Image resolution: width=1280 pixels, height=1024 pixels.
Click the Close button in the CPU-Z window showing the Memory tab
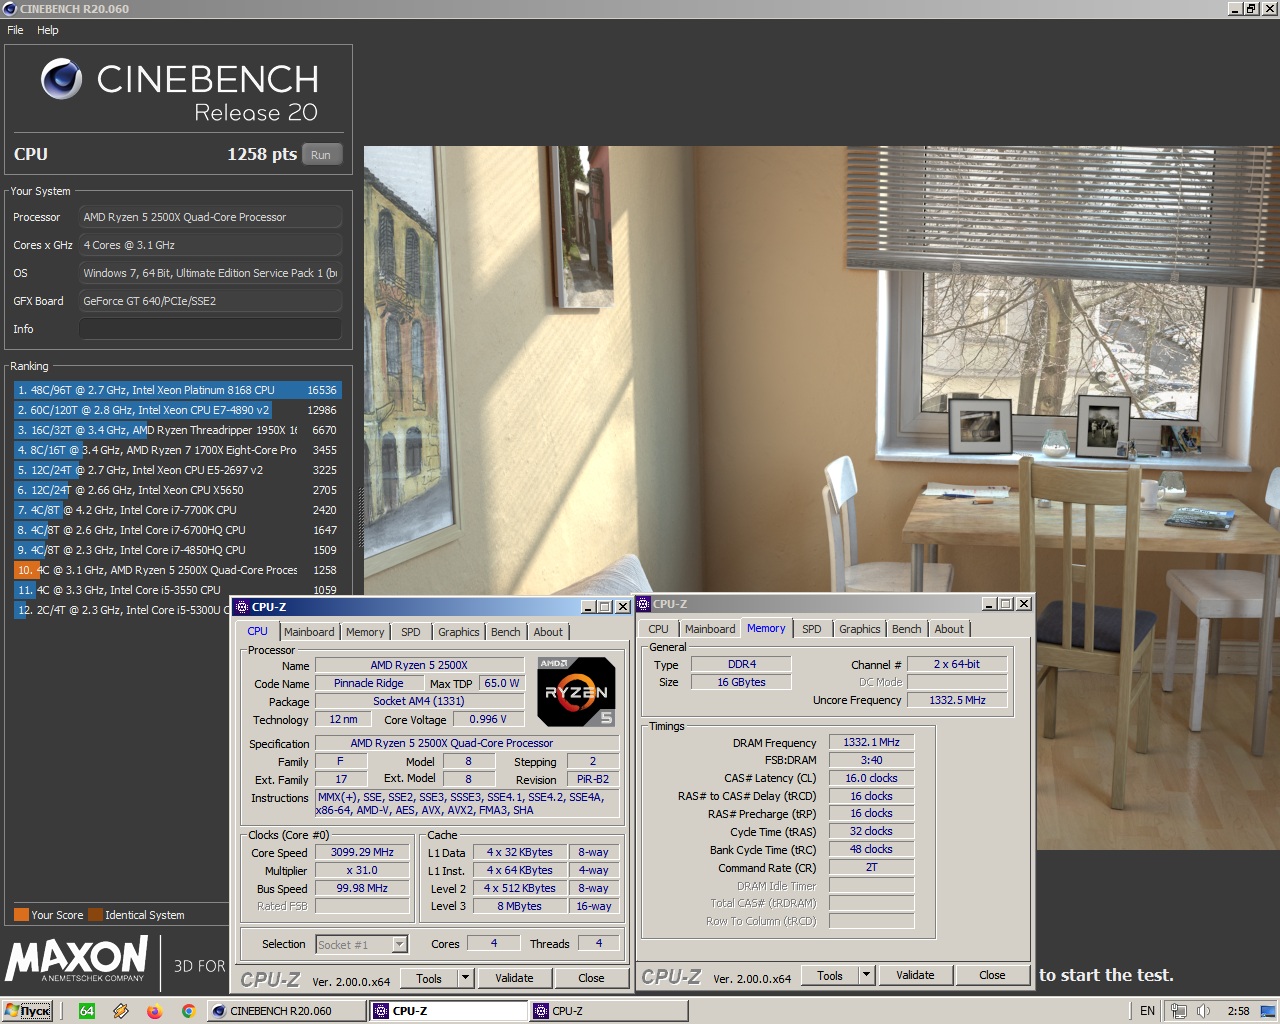coord(992,975)
